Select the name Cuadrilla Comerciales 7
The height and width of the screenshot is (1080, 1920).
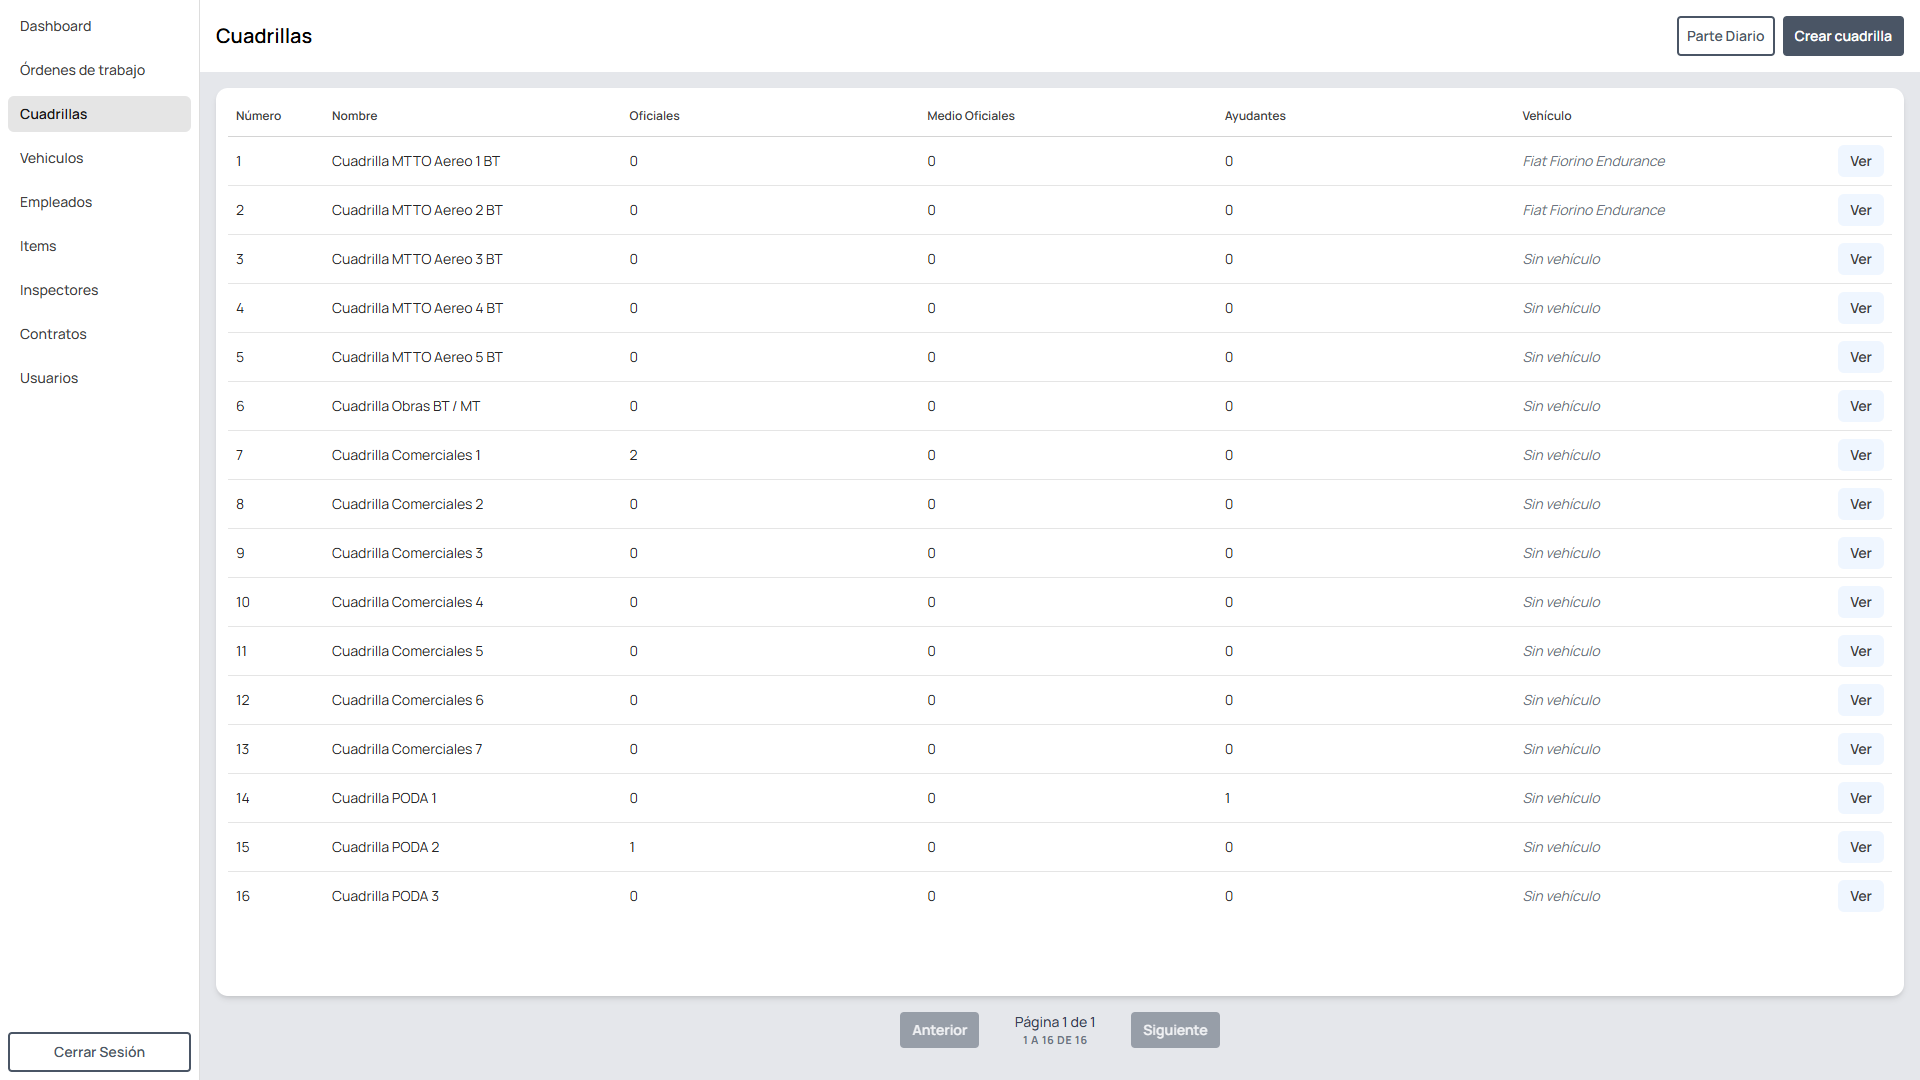[407, 749]
